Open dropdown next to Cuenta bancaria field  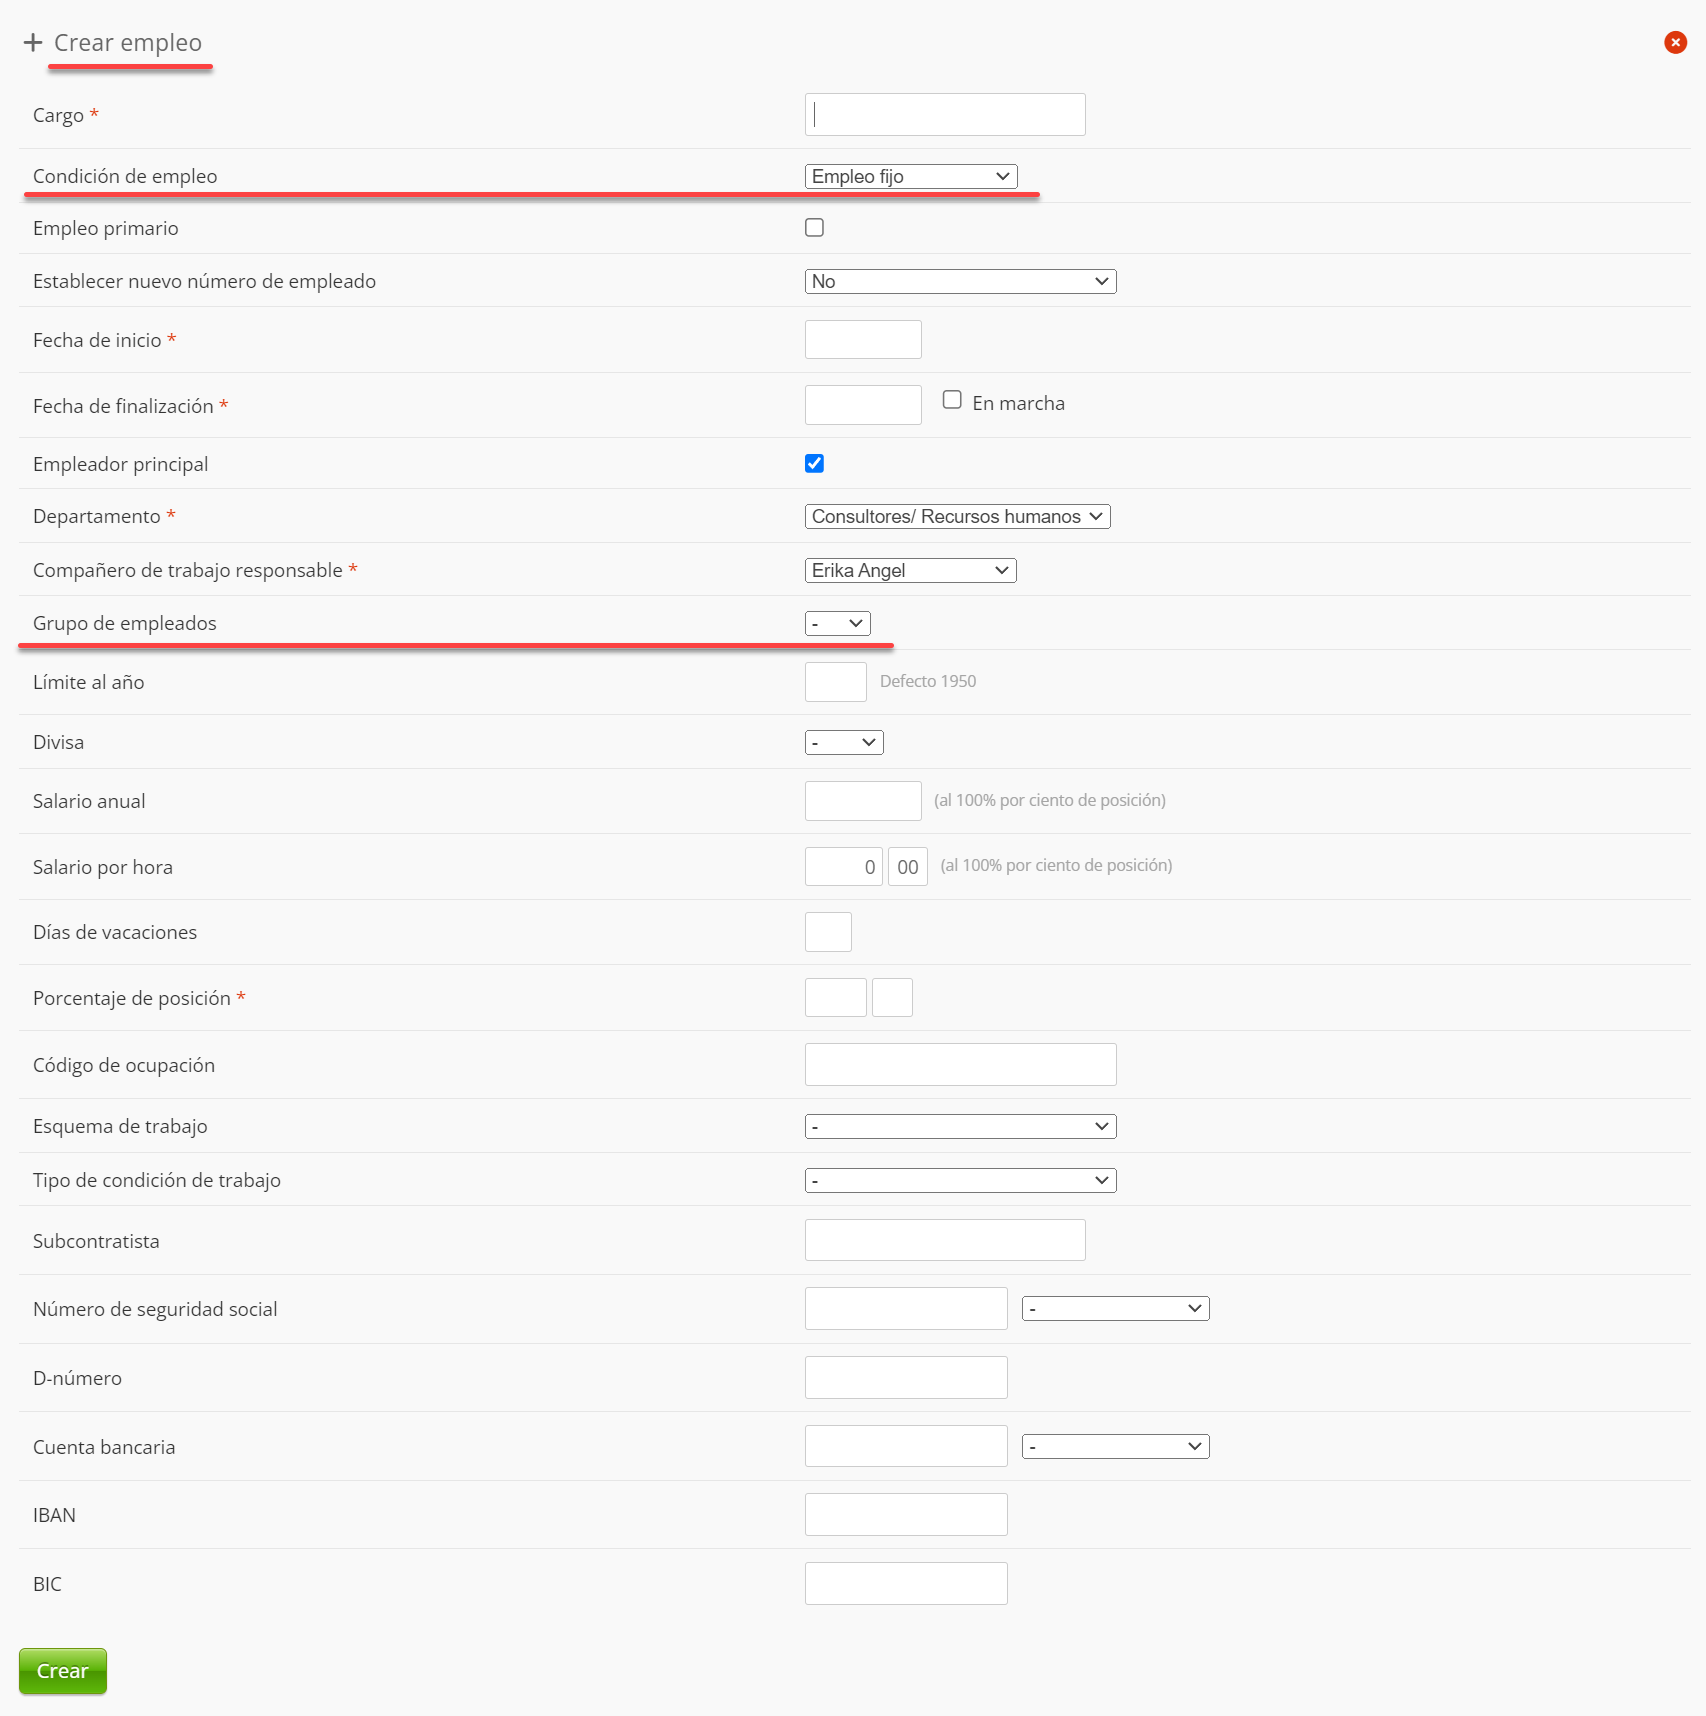pyautogui.click(x=1115, y=1446)
